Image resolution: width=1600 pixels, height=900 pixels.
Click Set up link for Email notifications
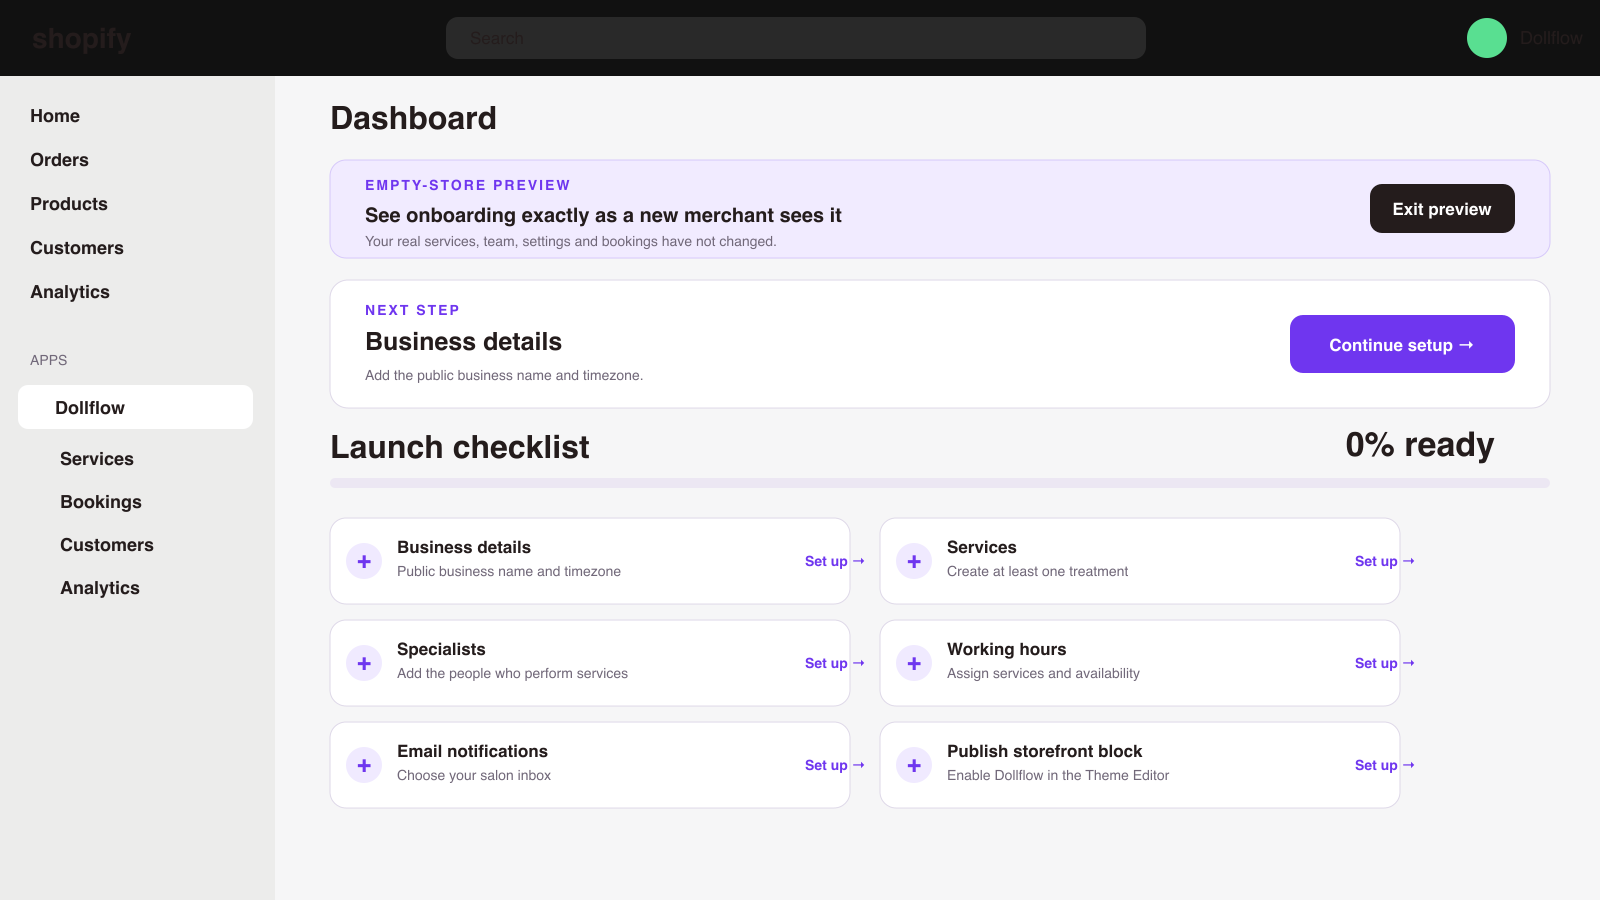pyautogui.click(x=834, y=765)
